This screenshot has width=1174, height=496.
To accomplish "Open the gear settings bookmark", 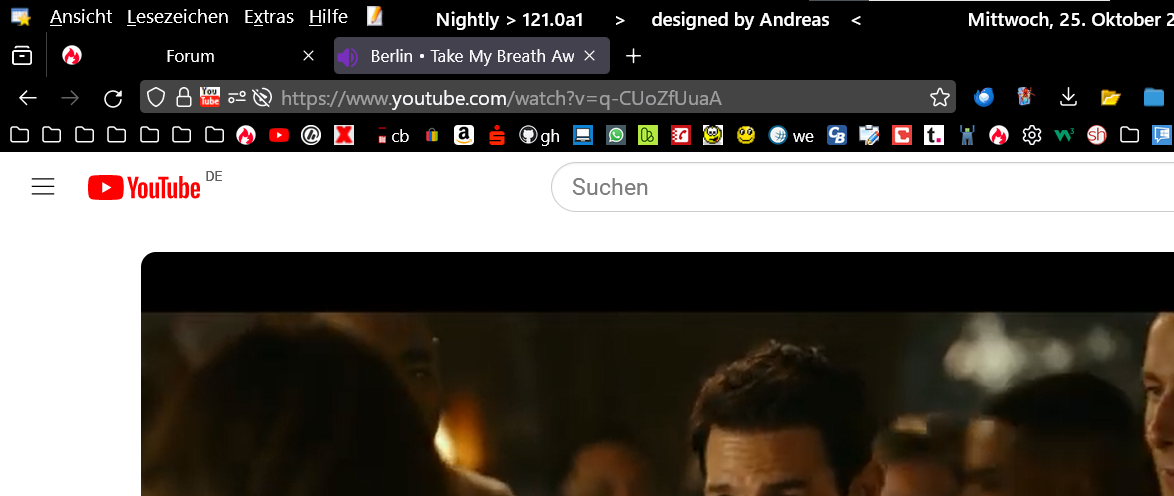I will click(x=1032, y=135).
